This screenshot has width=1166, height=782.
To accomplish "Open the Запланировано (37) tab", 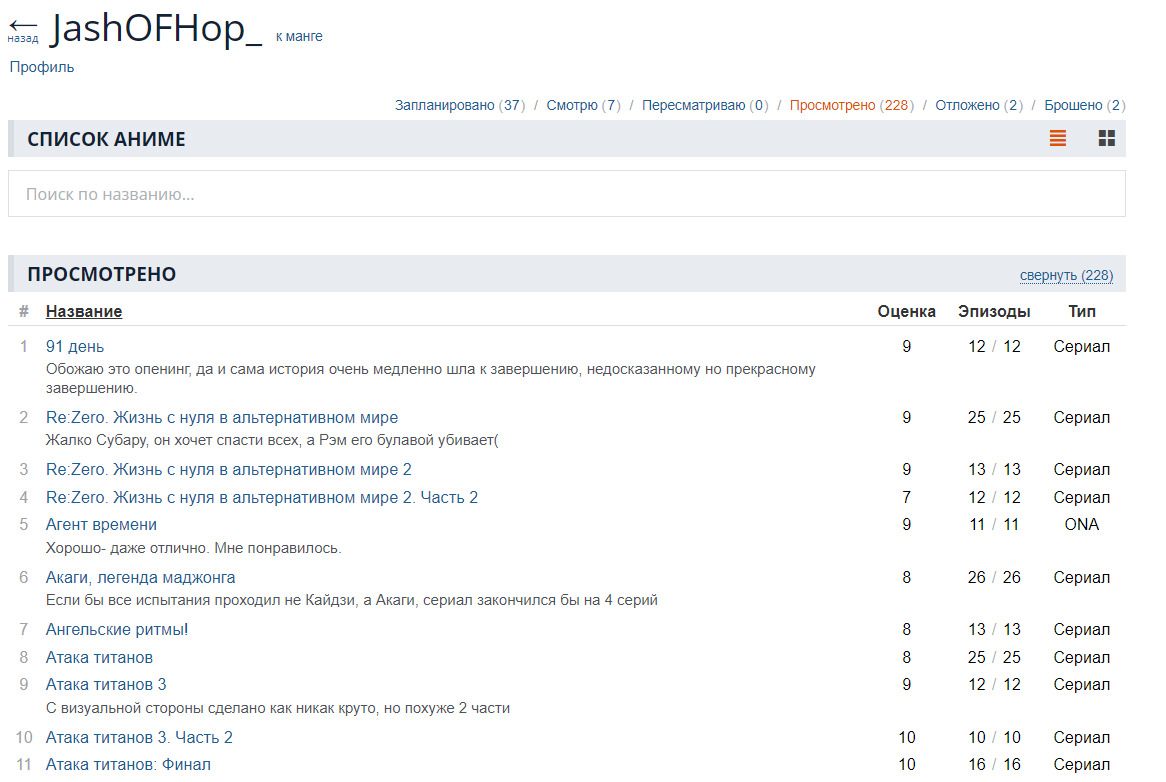I will click(x=459, y=105).
